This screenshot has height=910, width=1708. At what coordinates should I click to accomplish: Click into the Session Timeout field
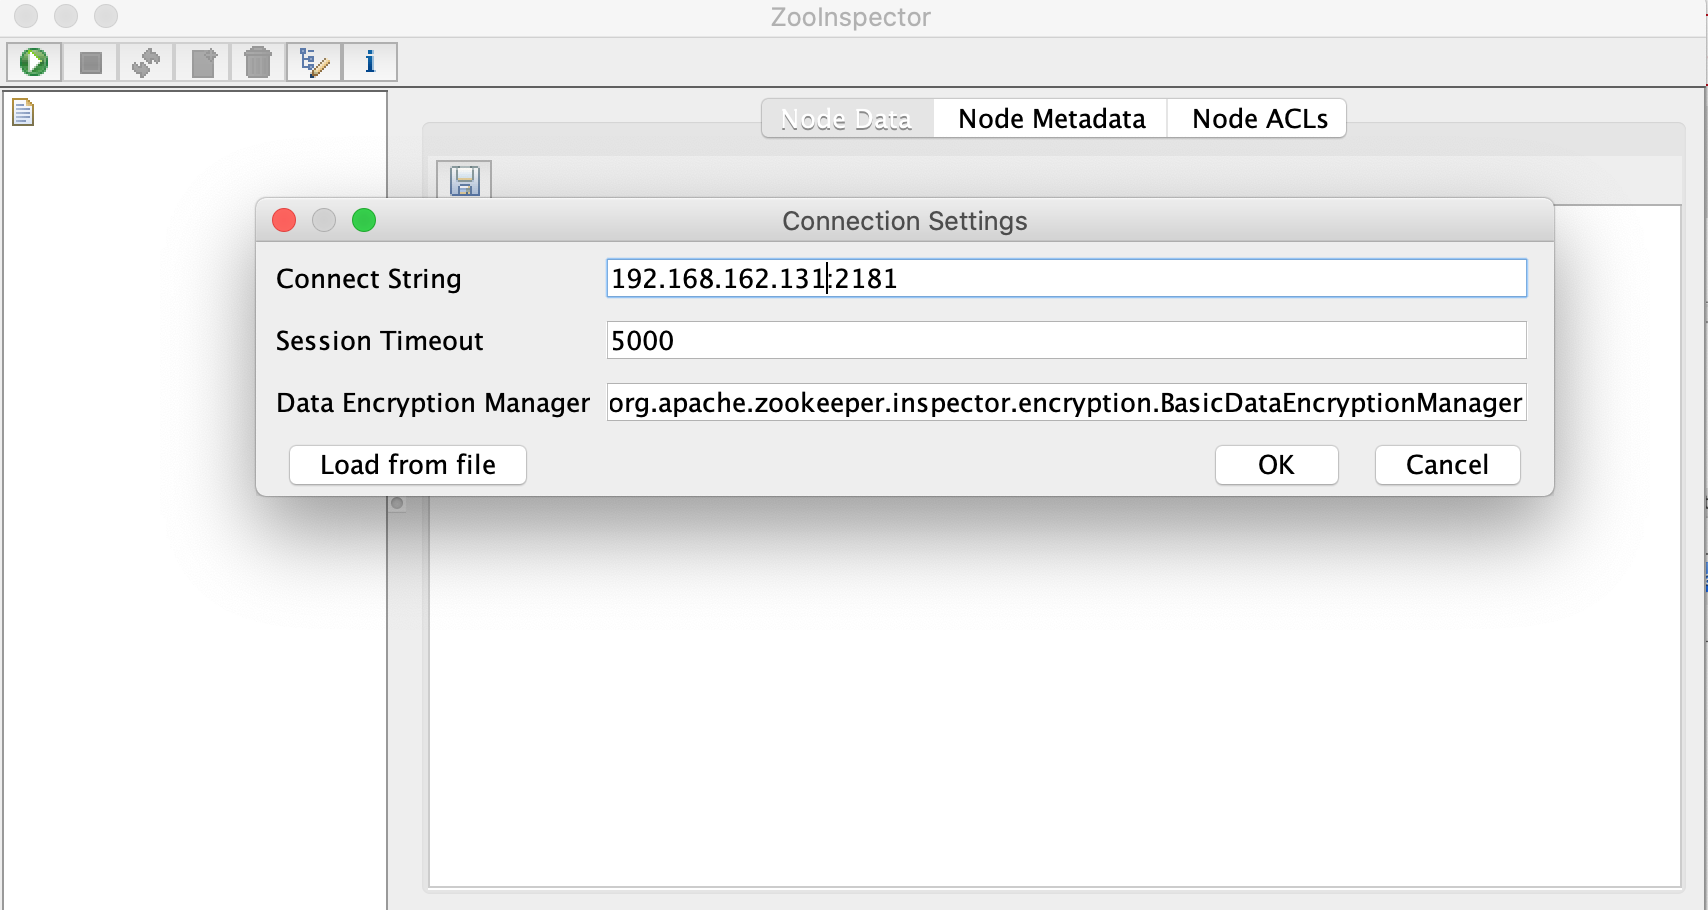[x=1066, y=340]
